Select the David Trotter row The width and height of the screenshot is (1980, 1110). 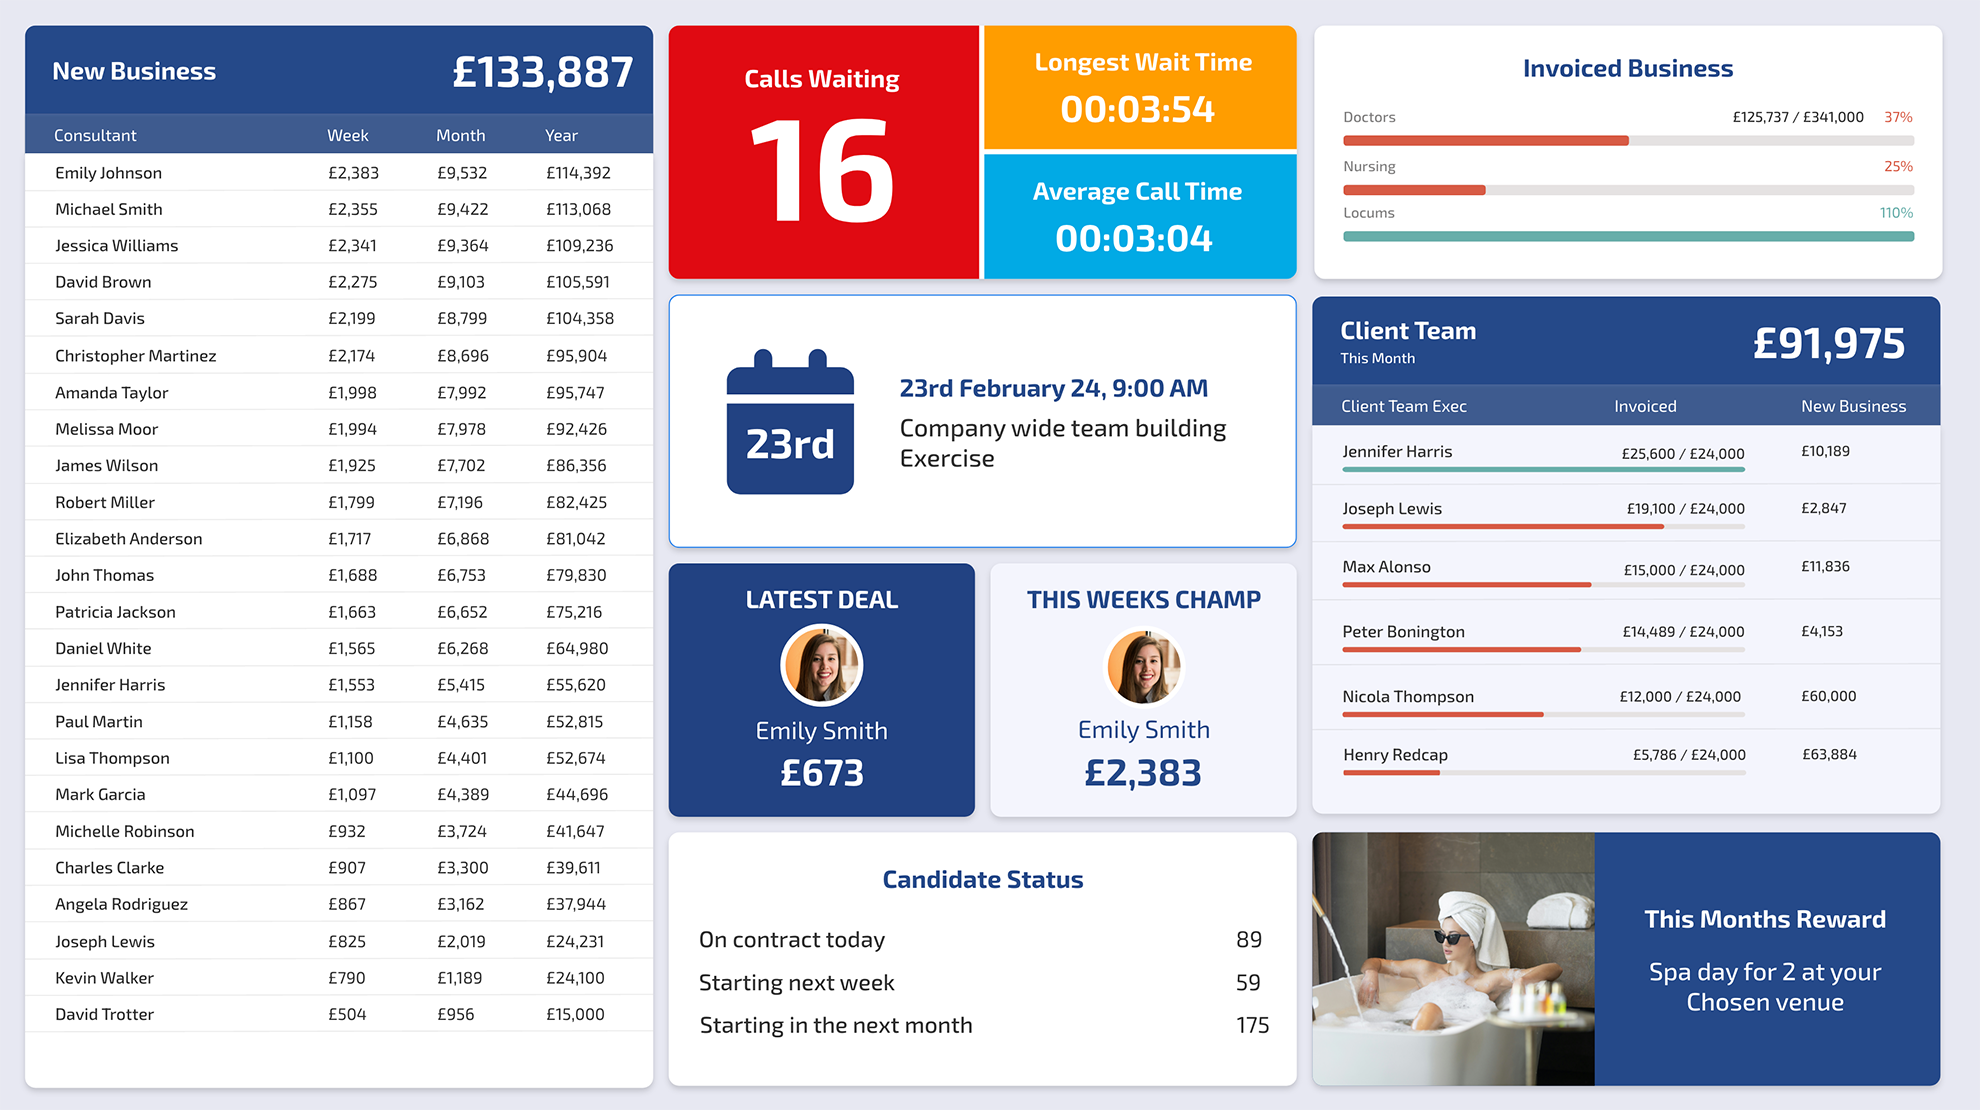click(339, 1014)
